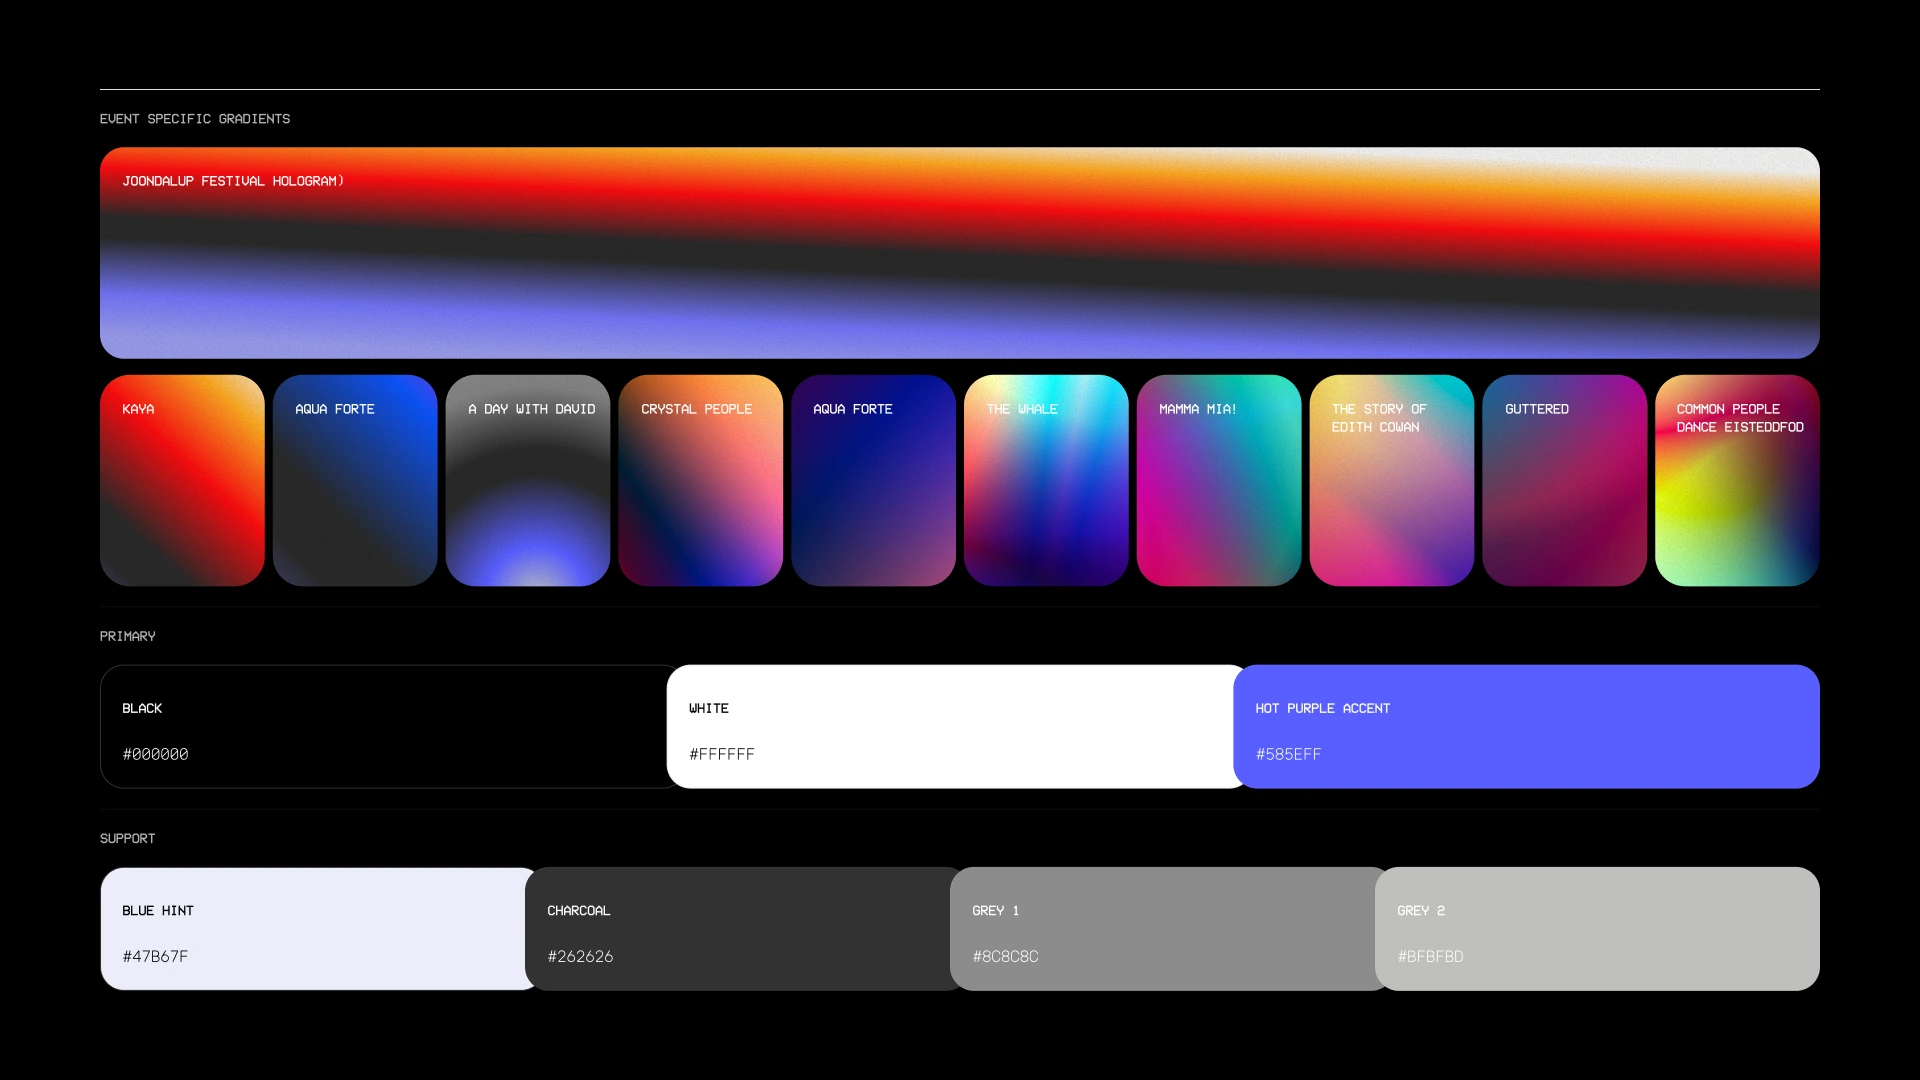The height and width of the screenshot is (1080, 1920).
Task: Click the #585EFF hex code text
Action: [1288, 755]
